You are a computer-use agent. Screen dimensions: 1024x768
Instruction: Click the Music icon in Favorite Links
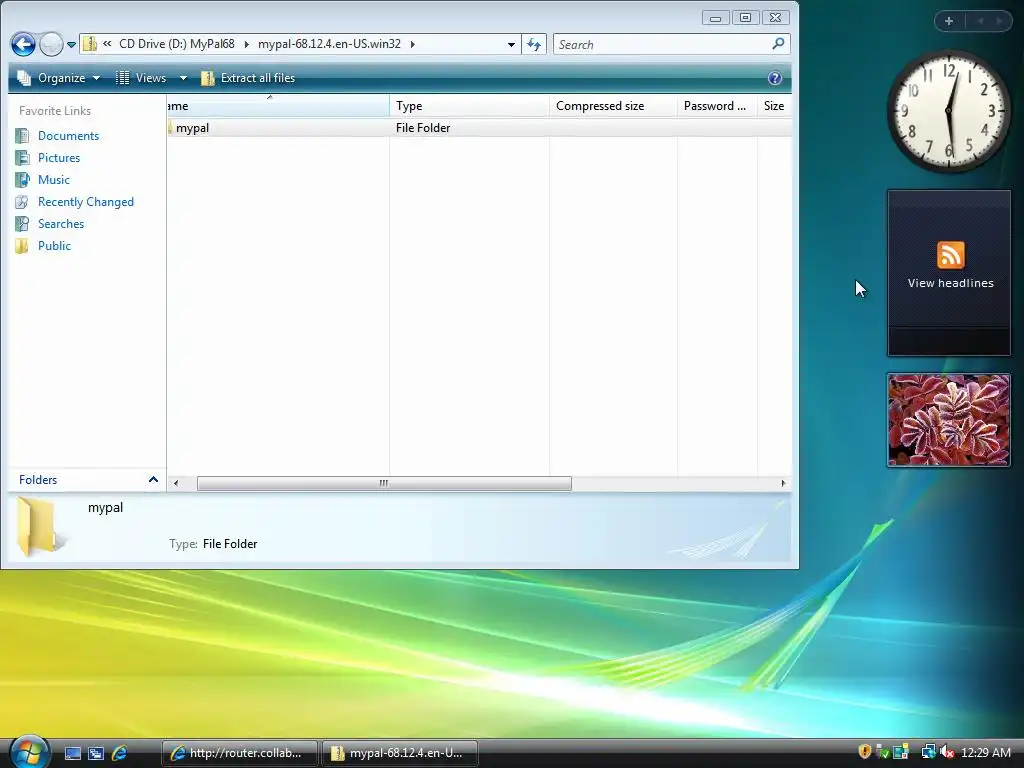(22, 180)
